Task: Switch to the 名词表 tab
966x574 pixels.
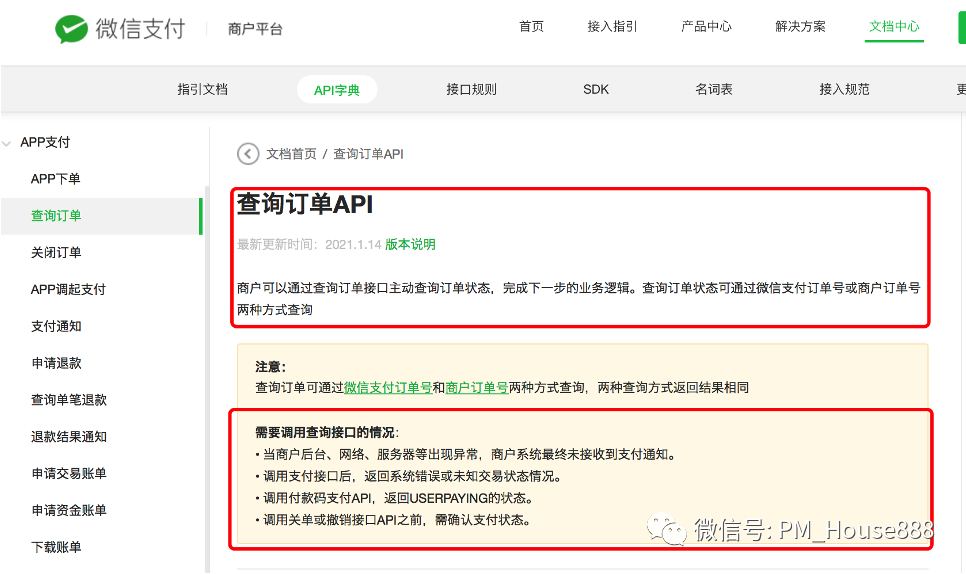Action: [714, 89]
